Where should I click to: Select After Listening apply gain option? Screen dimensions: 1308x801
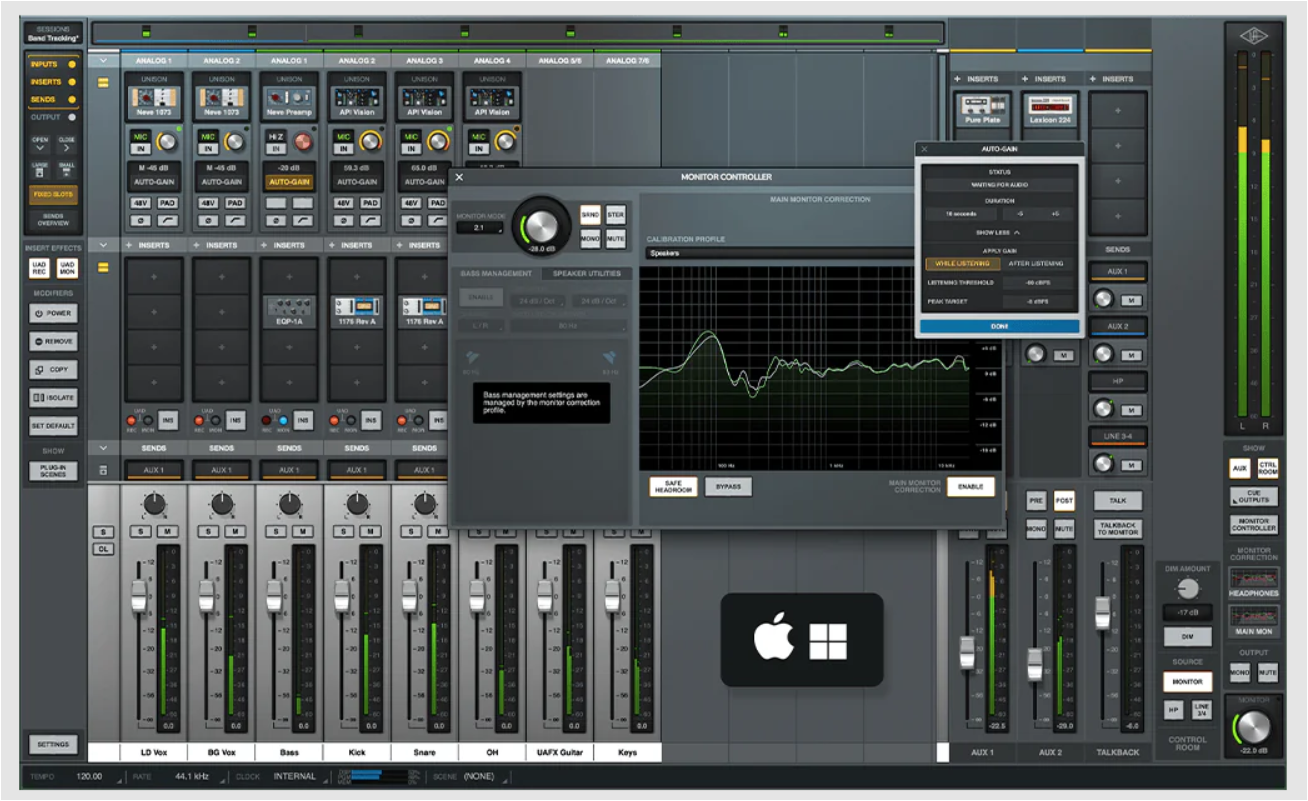(x=1036, y=264)
